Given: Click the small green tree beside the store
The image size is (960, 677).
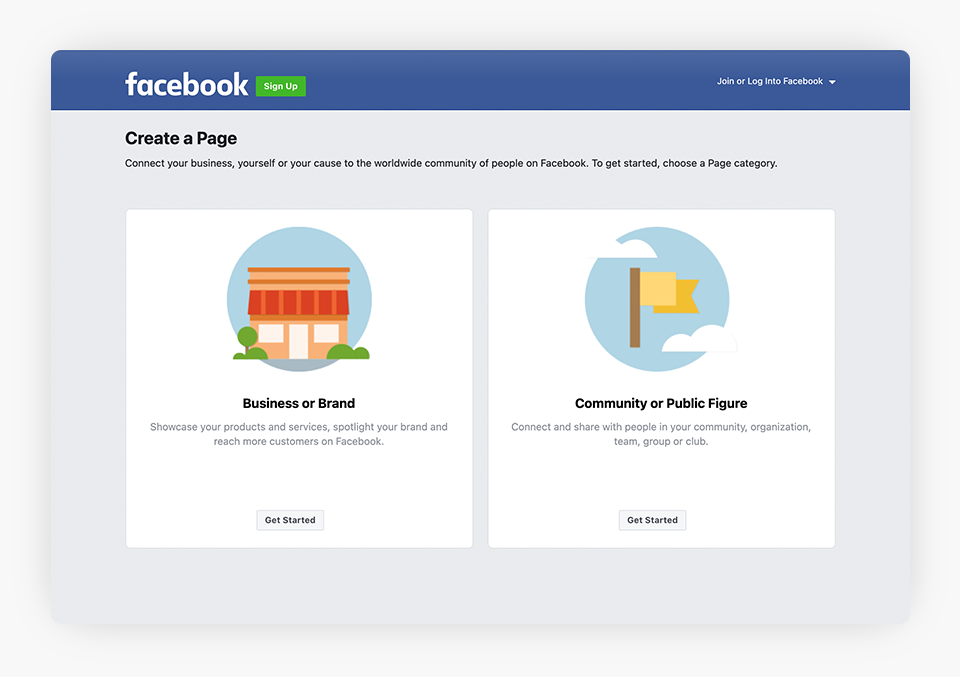Looking at the screenshot, I should click(x=246, y=338).
